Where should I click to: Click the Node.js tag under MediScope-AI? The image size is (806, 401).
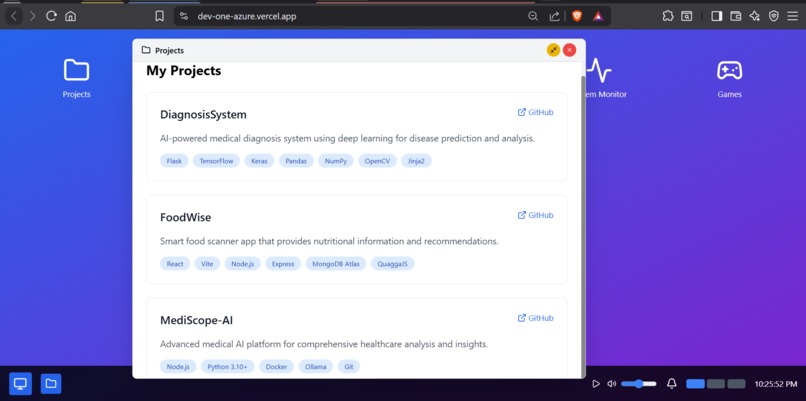[x=178, y=367]
